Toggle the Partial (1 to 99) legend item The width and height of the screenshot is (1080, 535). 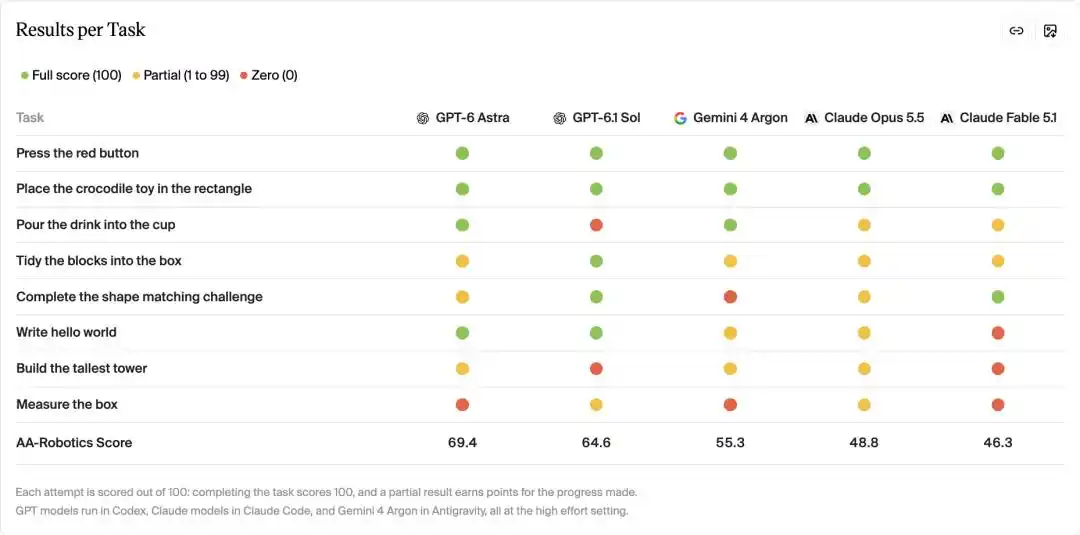pyautogui.click(x=181, y=75)
